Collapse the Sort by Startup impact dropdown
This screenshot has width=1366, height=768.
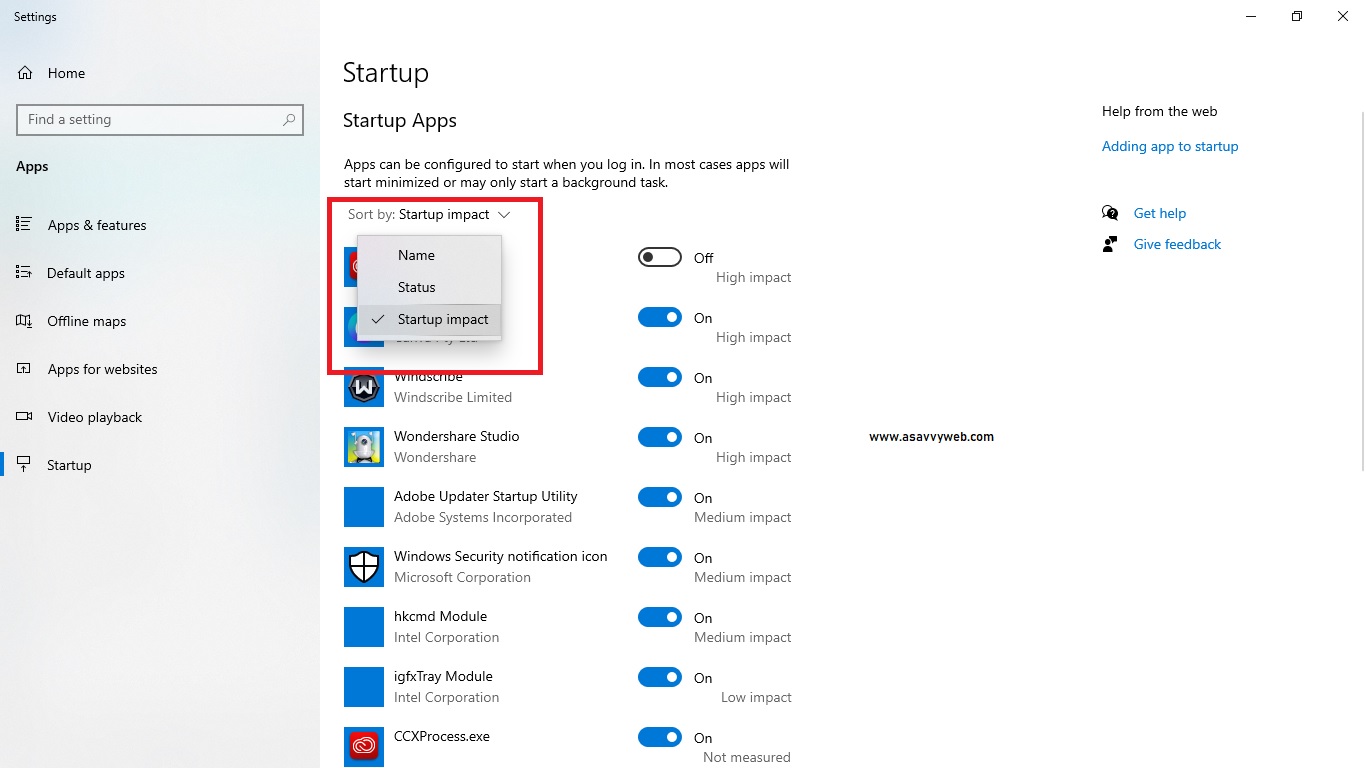pyautogui.click(x=429, y=215)
